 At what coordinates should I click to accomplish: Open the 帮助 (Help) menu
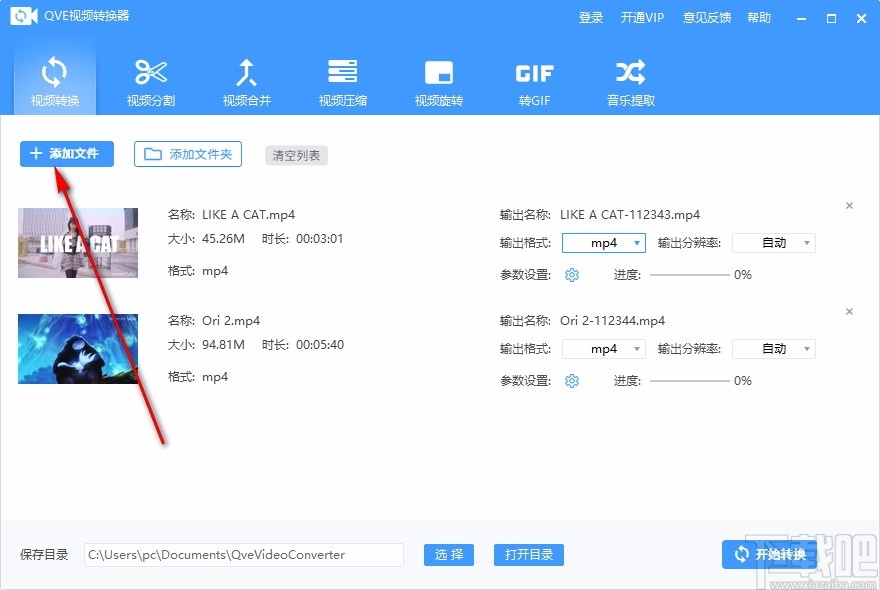coord(757,17)
